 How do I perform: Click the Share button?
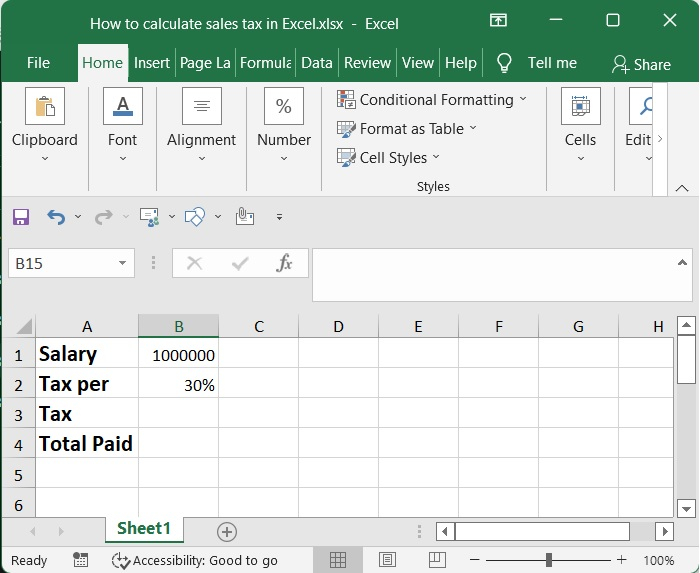[641, 64]
